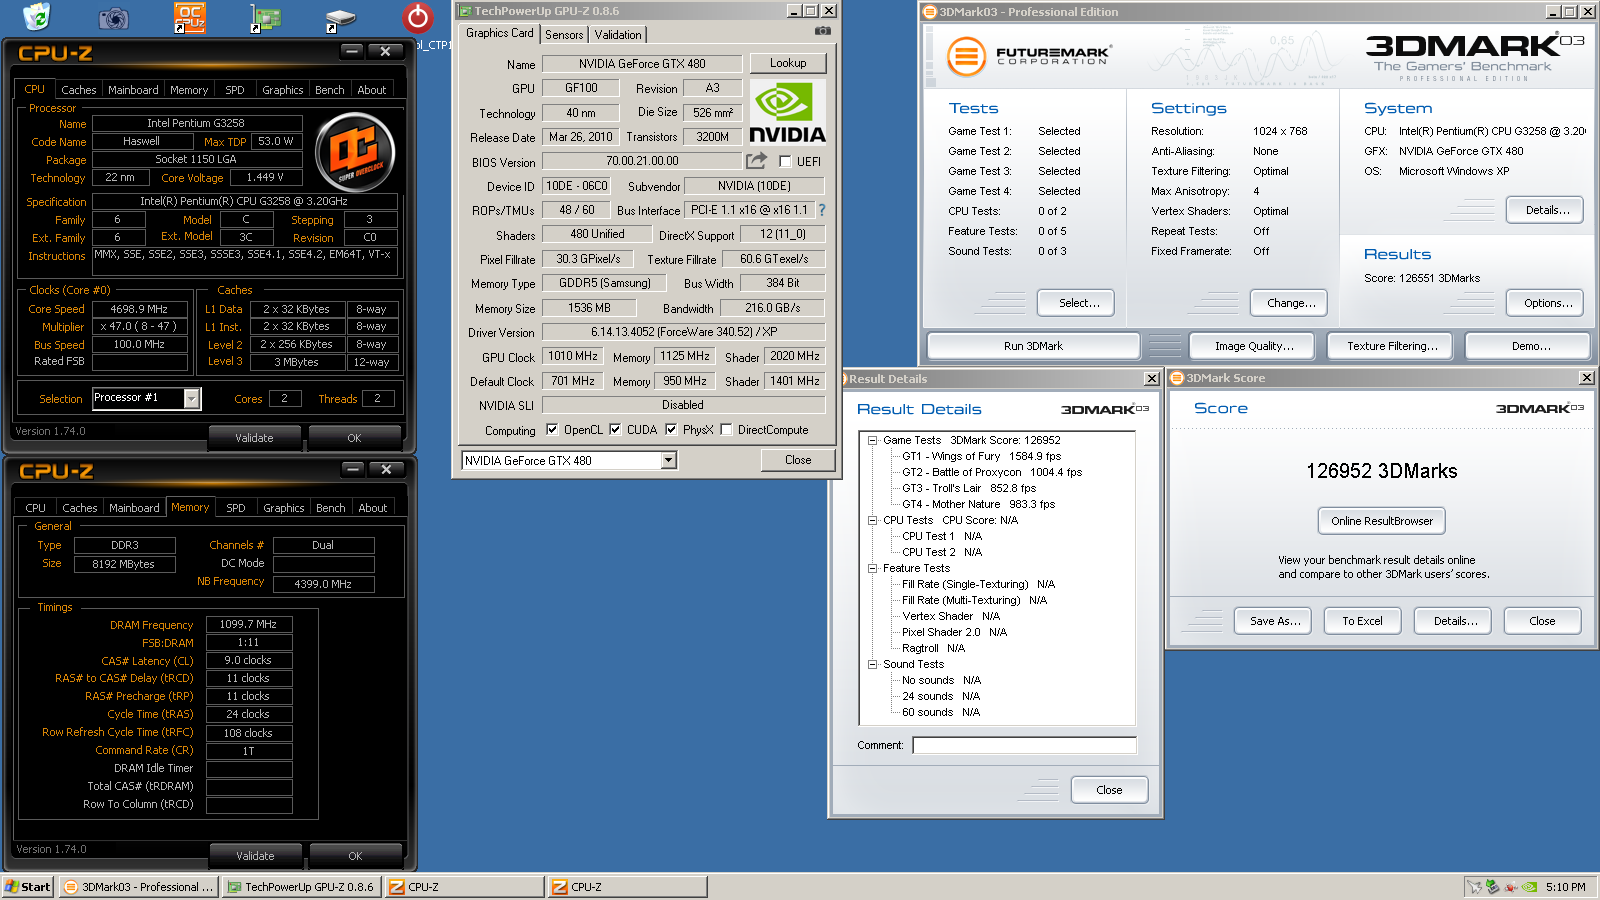Open the NVIDIA GeForce GTX 480 GPU dropdown
The image size is (1600, 900).
pyautogui.click(x=669, y=460)
